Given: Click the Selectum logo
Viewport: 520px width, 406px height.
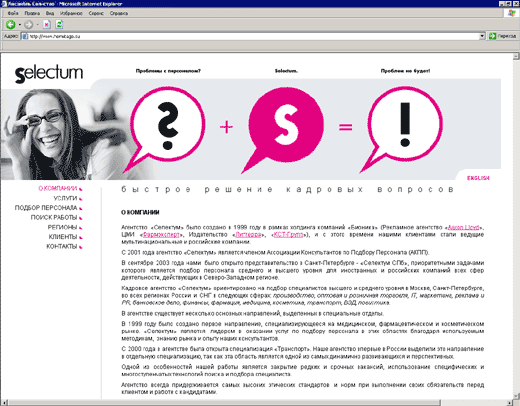Looking at the screenshot, I should (x=49, y=73).
